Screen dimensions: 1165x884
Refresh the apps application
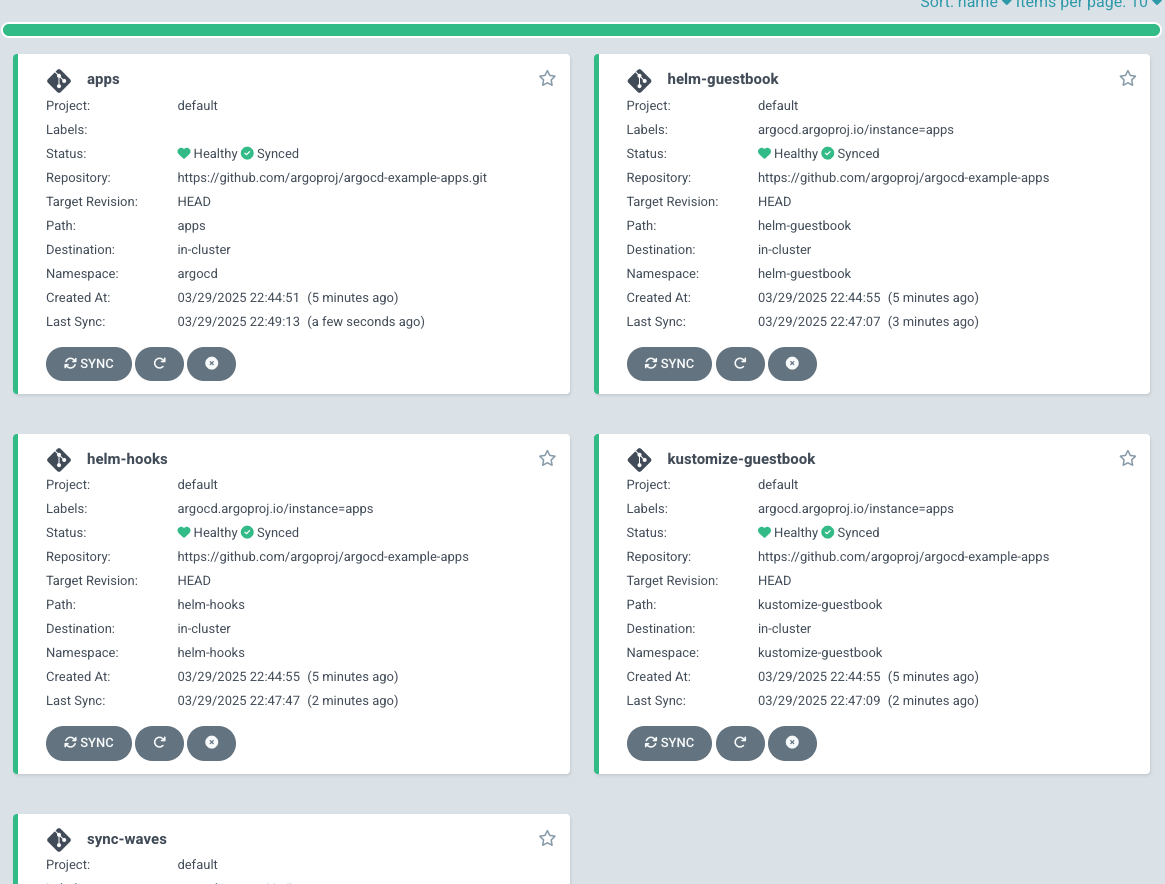pos(159,364)
